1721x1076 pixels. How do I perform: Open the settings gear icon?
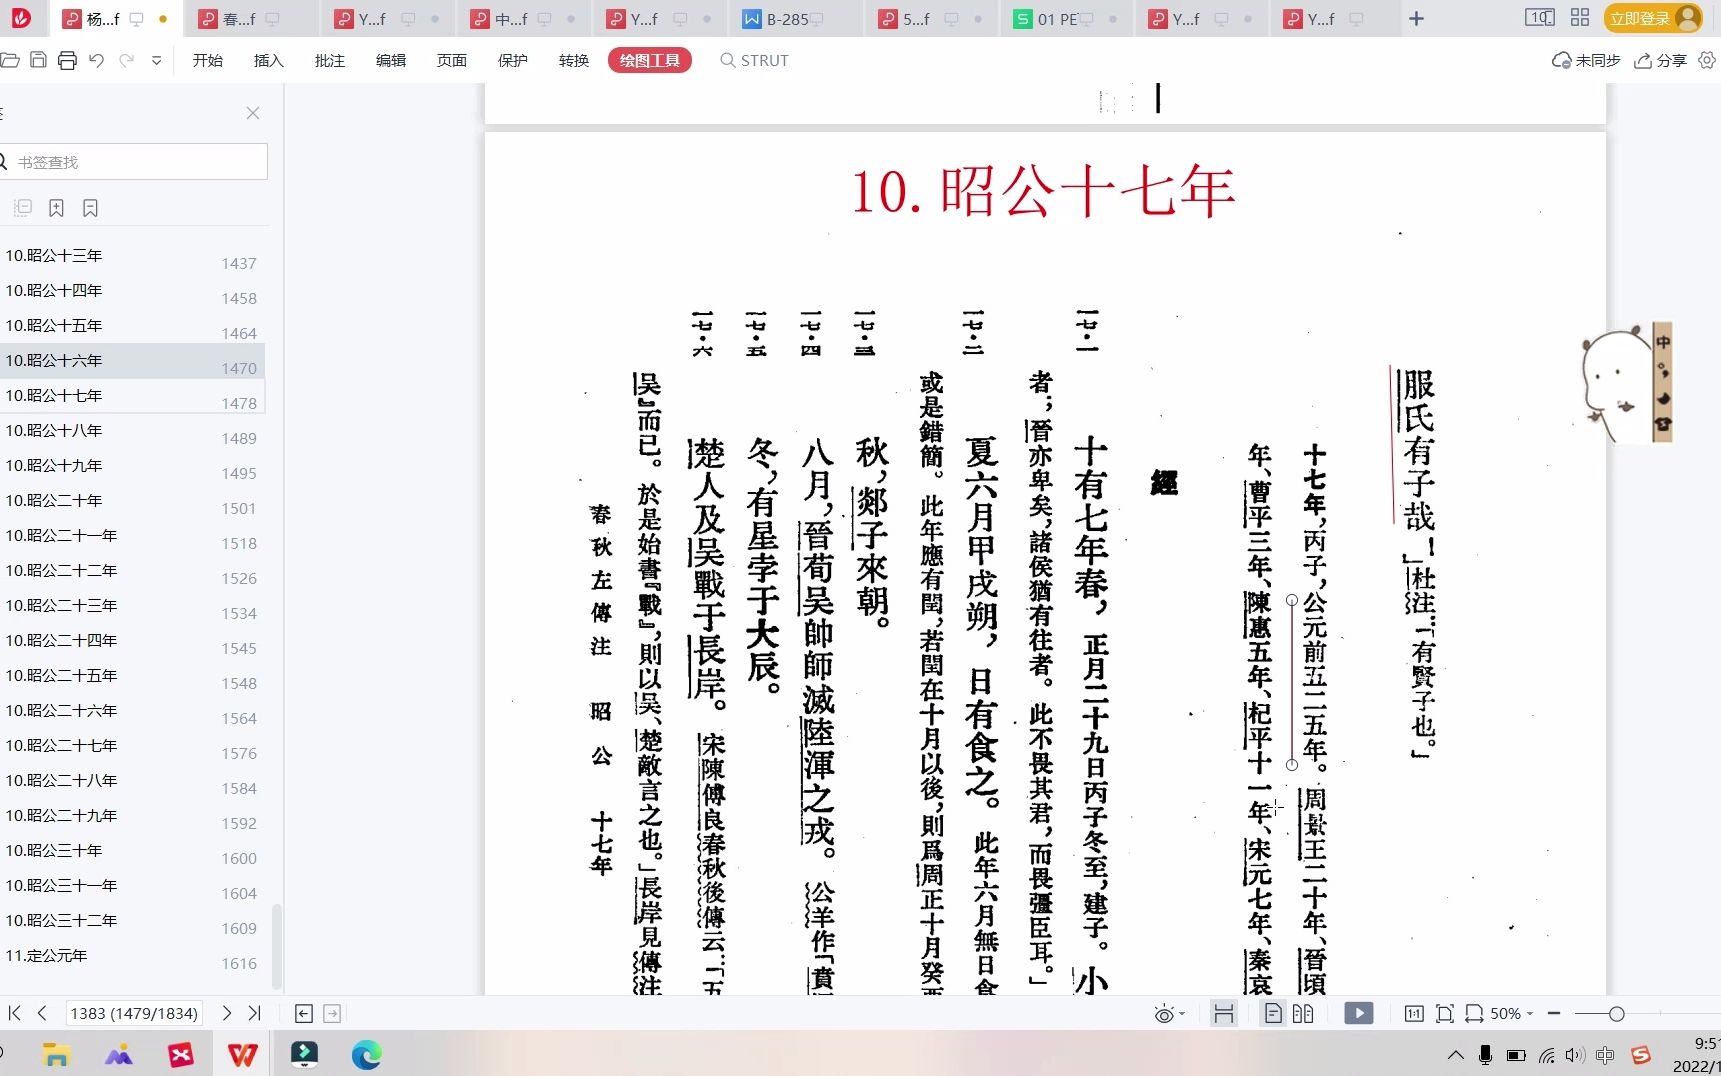[1707, 60]
